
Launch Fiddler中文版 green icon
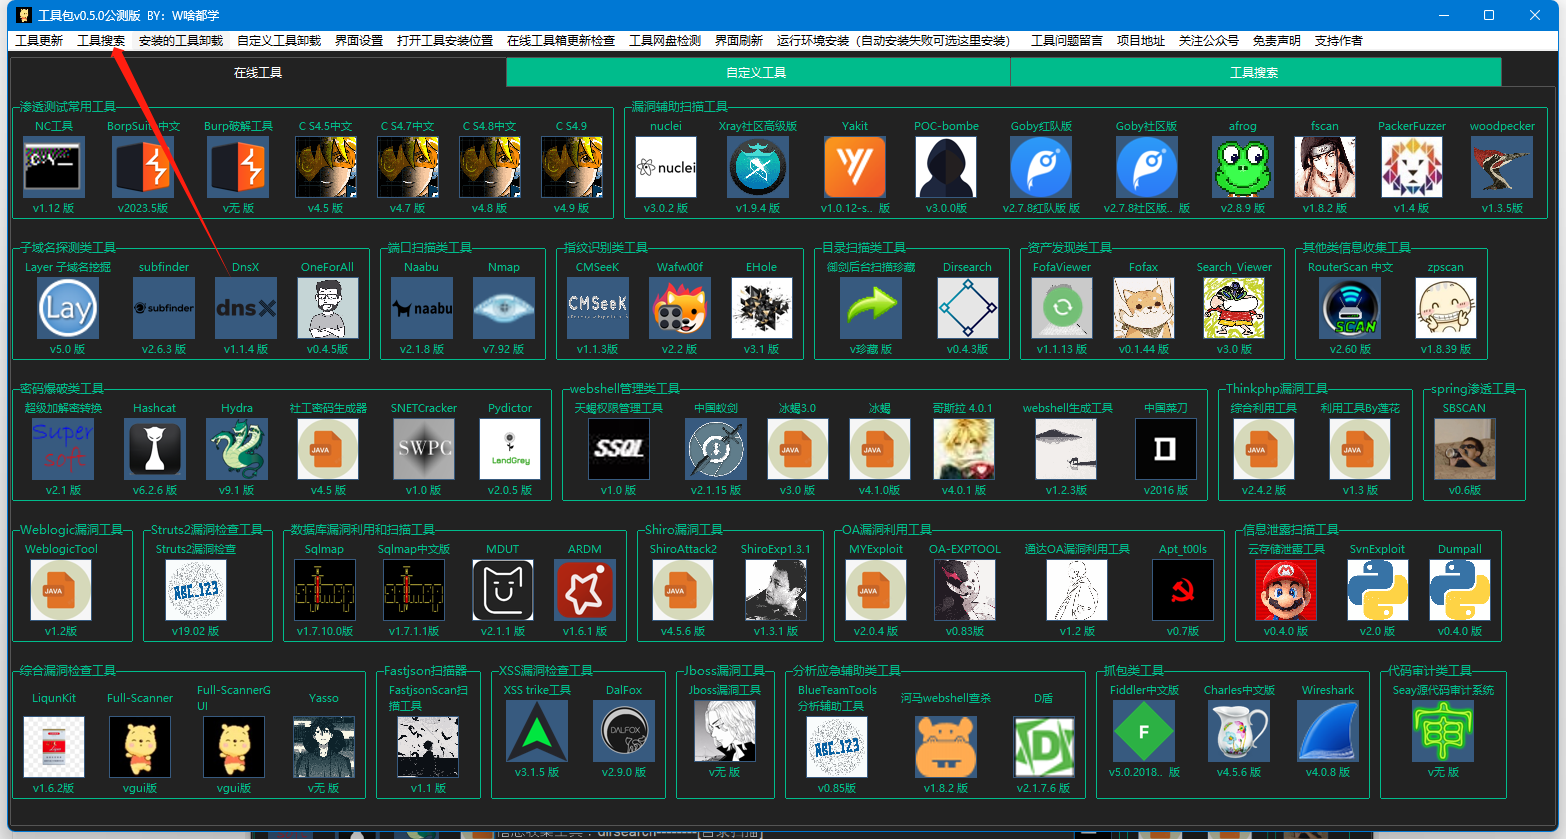[1144, 731]
